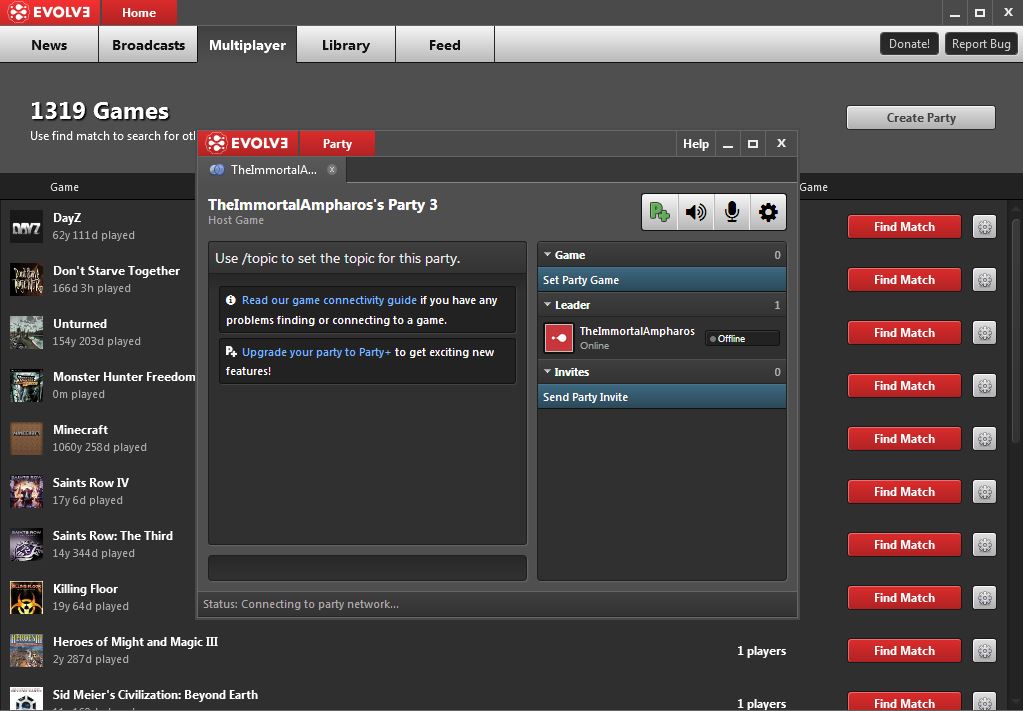Open settings gear for DayZ row
The image size is (1023, 711).
click(985, 227)
